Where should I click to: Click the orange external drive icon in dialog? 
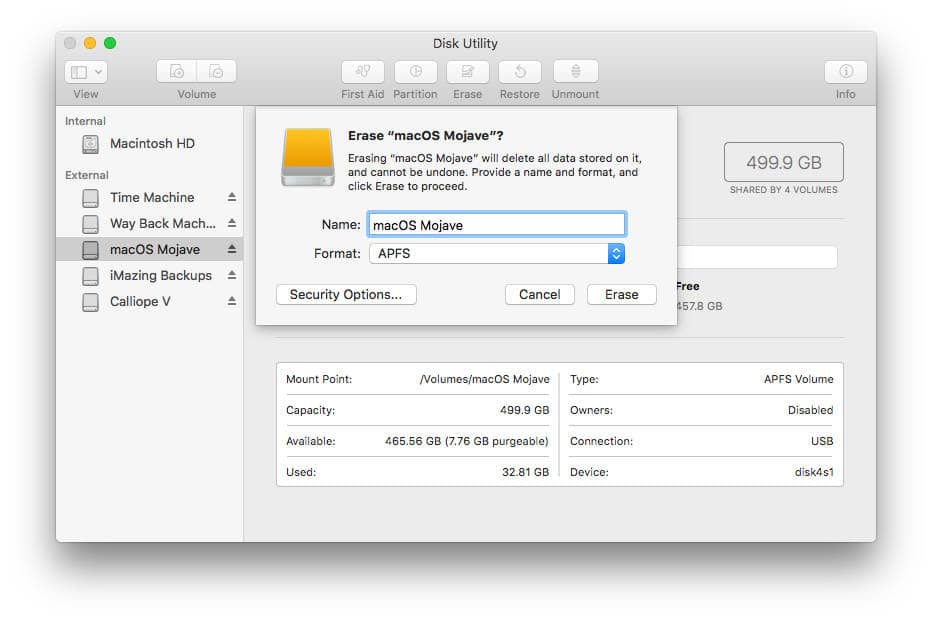point(308,158)
